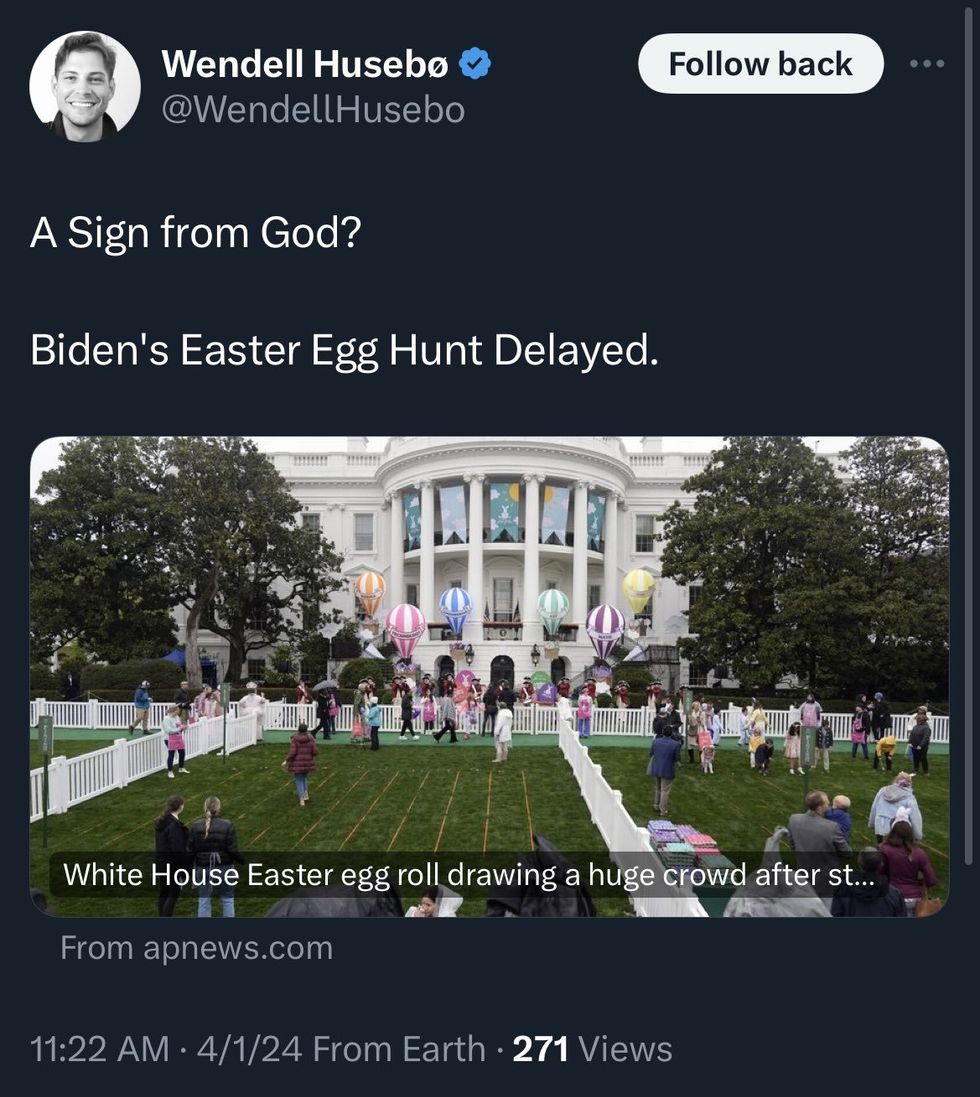Click the blue verified badge
The image size is (980, 1097).
point(474,64)
